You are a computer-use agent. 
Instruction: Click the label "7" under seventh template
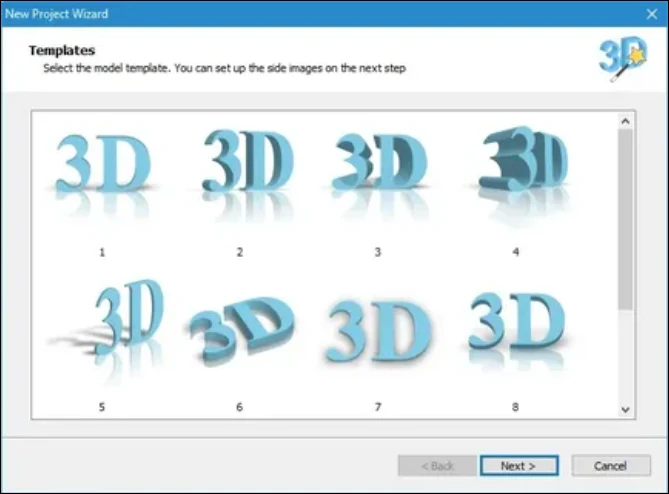(378, 407)
